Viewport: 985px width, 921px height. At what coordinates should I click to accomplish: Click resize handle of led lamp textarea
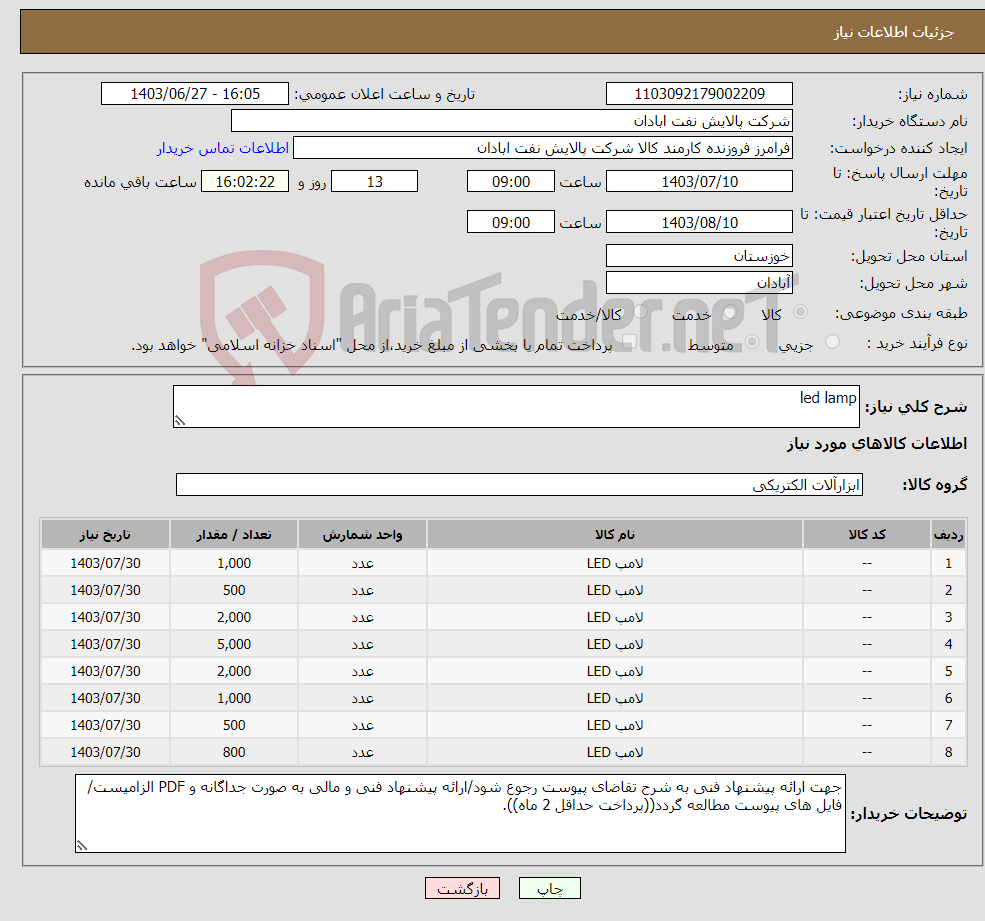tap(180, 421)
